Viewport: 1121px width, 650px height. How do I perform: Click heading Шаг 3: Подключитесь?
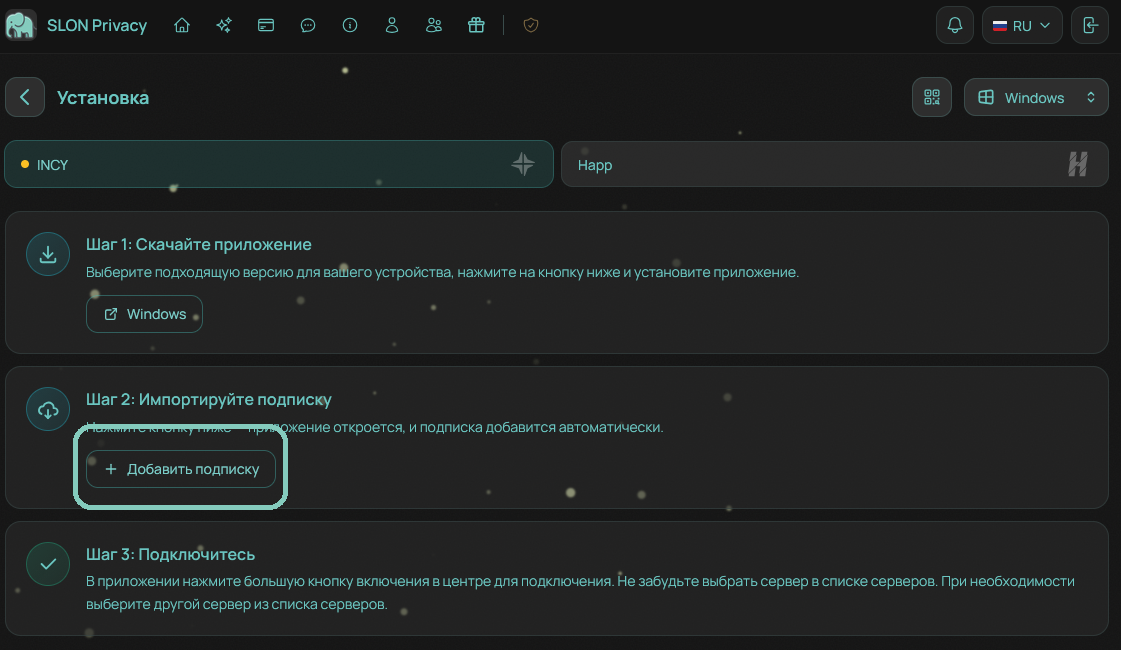(x=170, y=554)
